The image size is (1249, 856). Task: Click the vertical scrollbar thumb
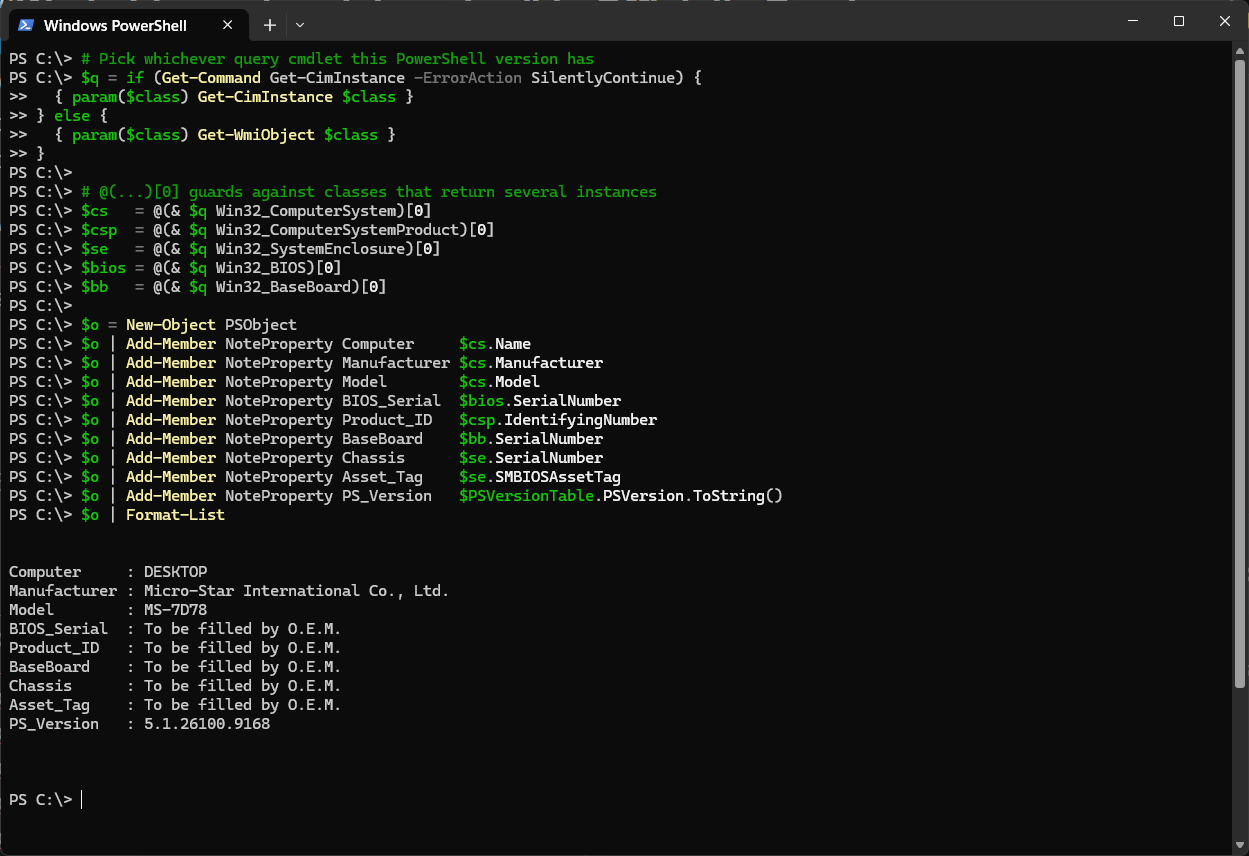tap(1240, 375)
